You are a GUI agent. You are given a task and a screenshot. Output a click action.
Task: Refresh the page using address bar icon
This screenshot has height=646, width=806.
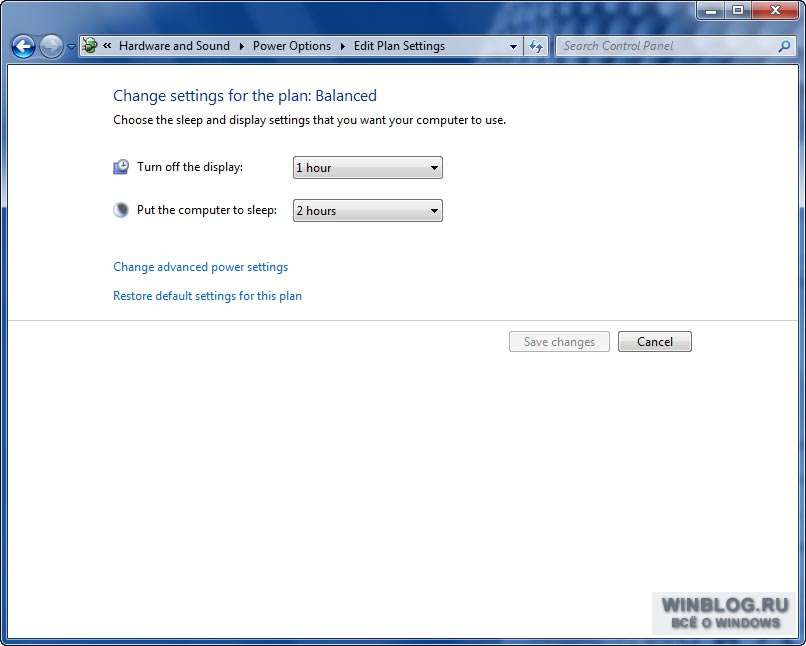536,46
